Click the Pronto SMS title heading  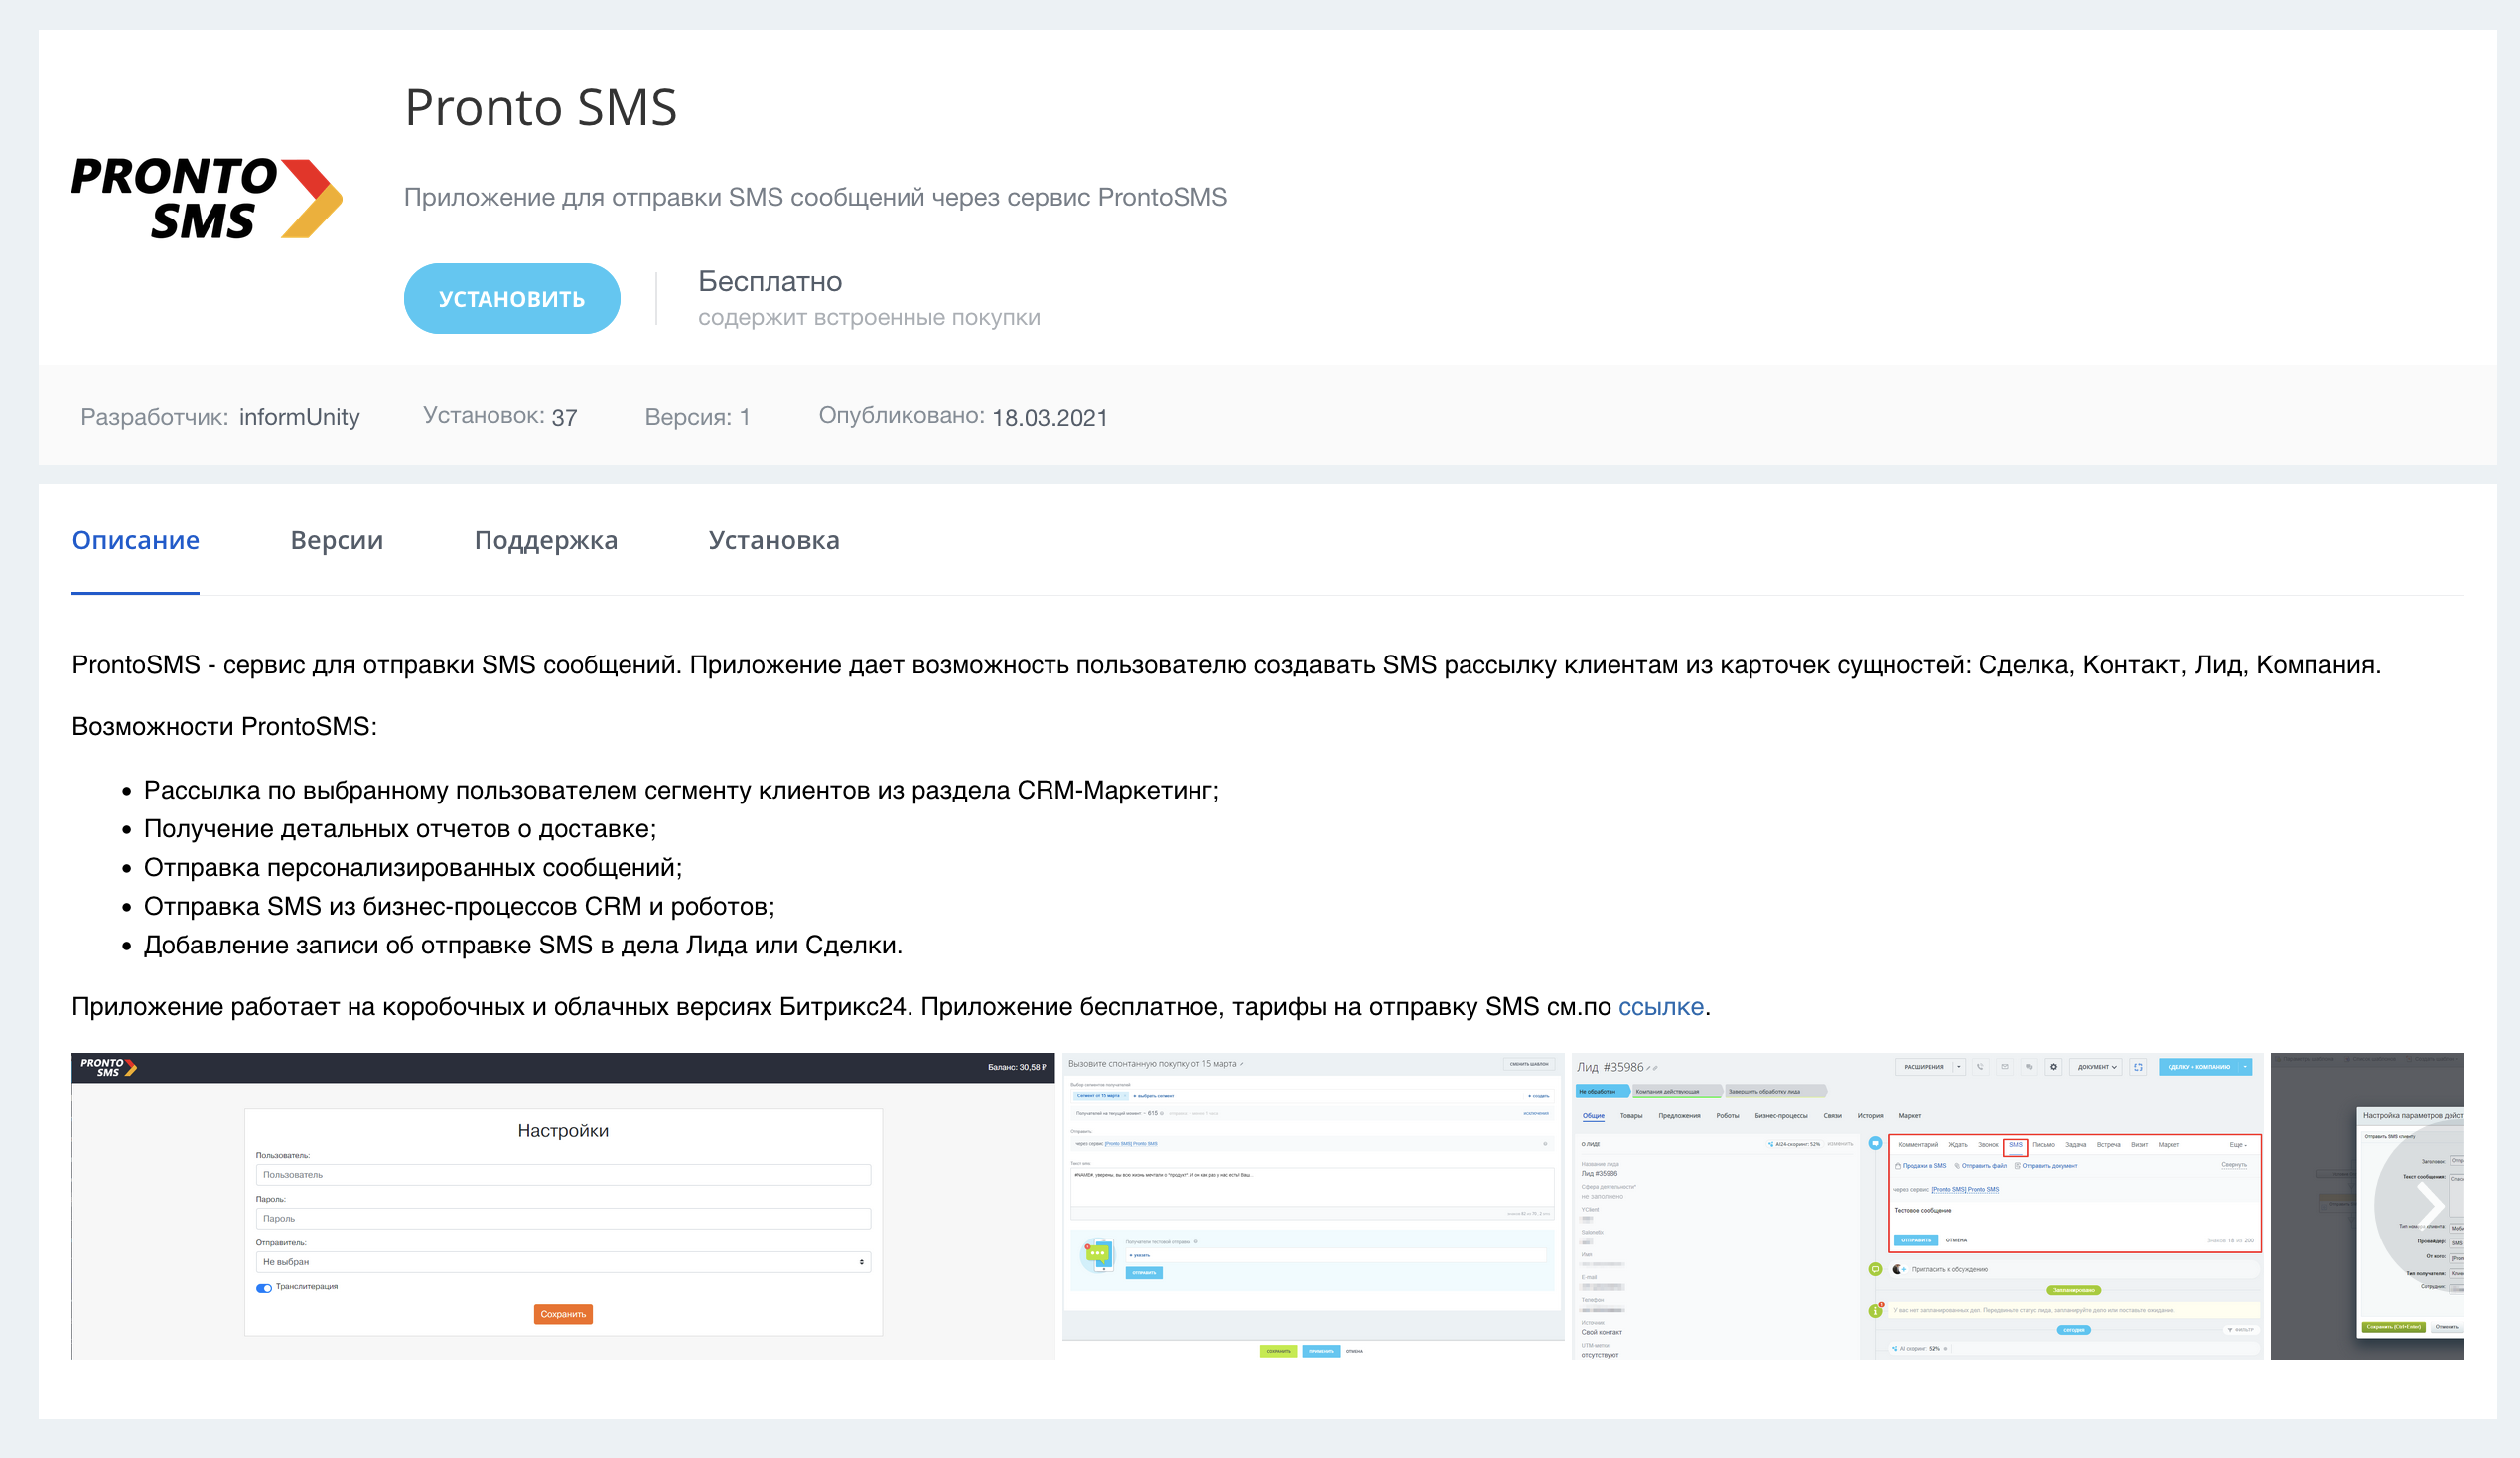[x=540, y=107]
